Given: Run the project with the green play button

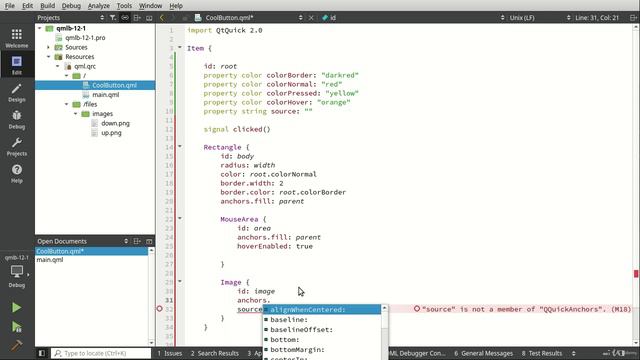Looking at the screenshot, I should coord(16,307).
